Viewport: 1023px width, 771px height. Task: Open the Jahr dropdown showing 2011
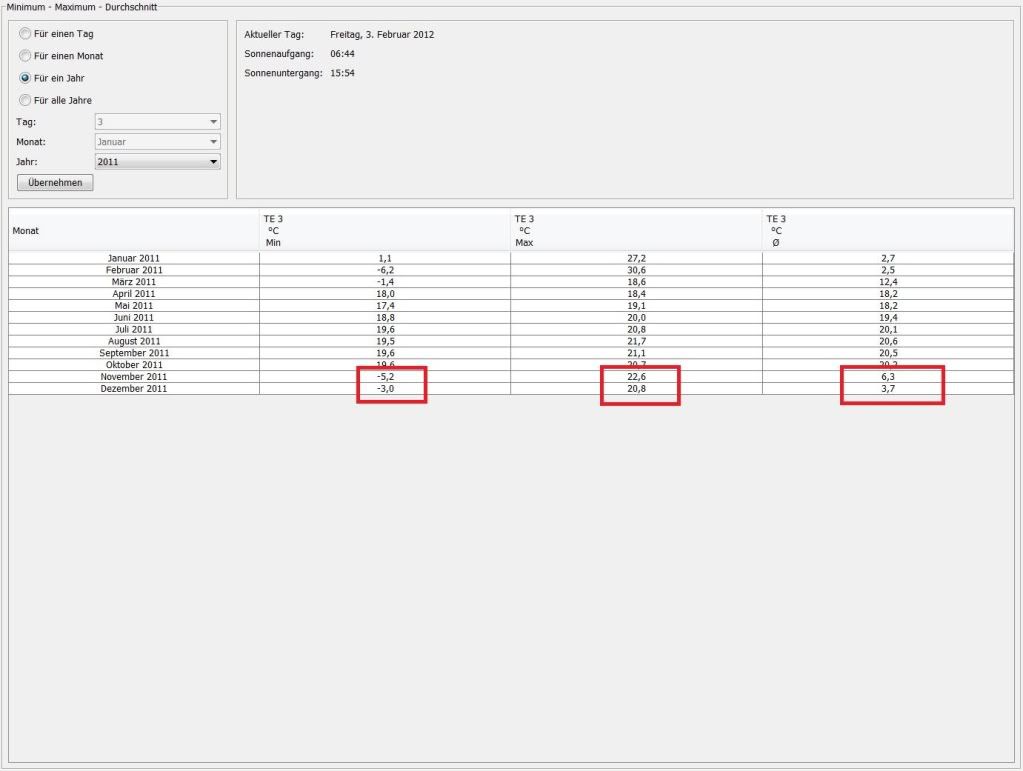[157, 162]
